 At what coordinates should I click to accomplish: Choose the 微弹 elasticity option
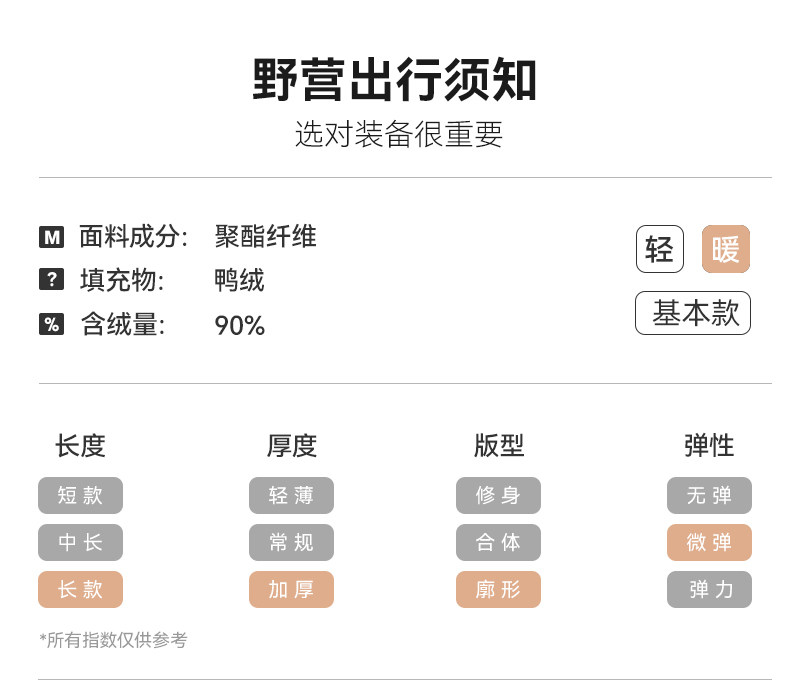(x=709, y=542)
